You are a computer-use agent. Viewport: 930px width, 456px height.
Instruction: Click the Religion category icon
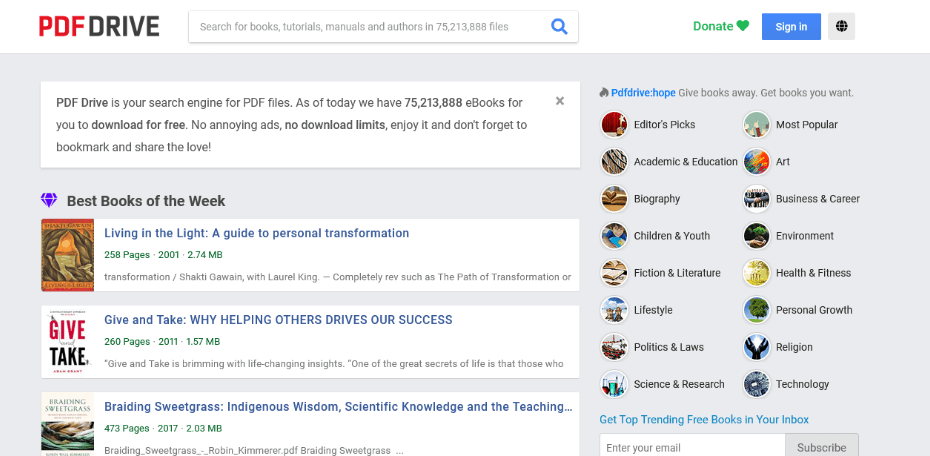point(756,347)
